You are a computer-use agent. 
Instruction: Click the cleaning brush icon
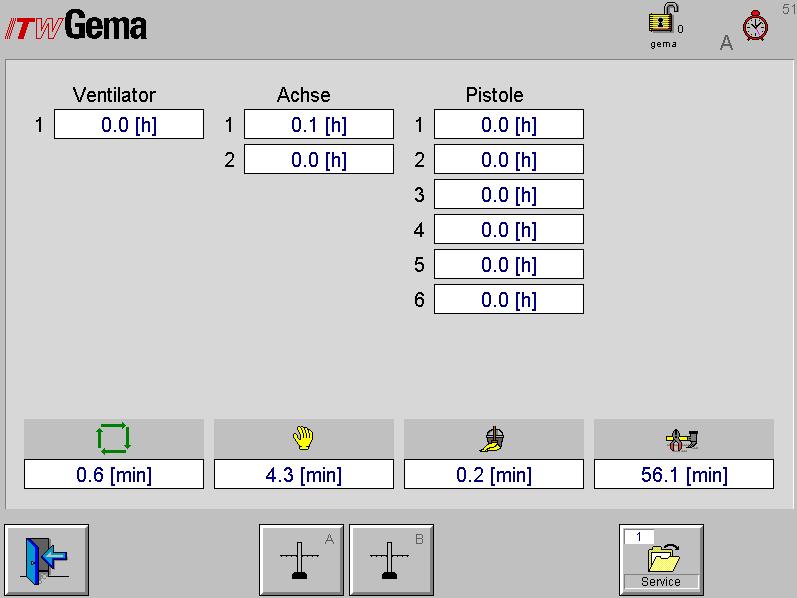tap(493, 439)
